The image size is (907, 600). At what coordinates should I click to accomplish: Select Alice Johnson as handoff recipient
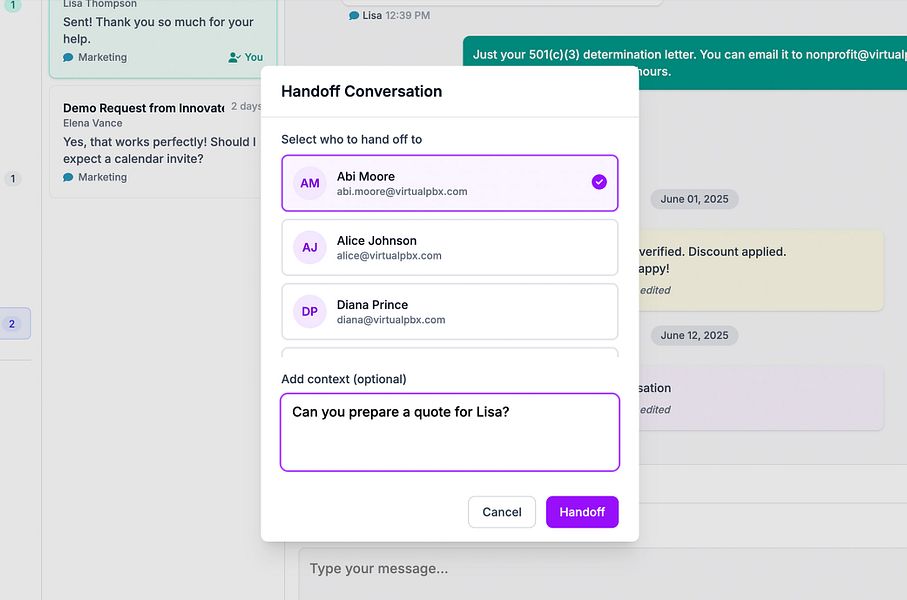tap(449, 247)
